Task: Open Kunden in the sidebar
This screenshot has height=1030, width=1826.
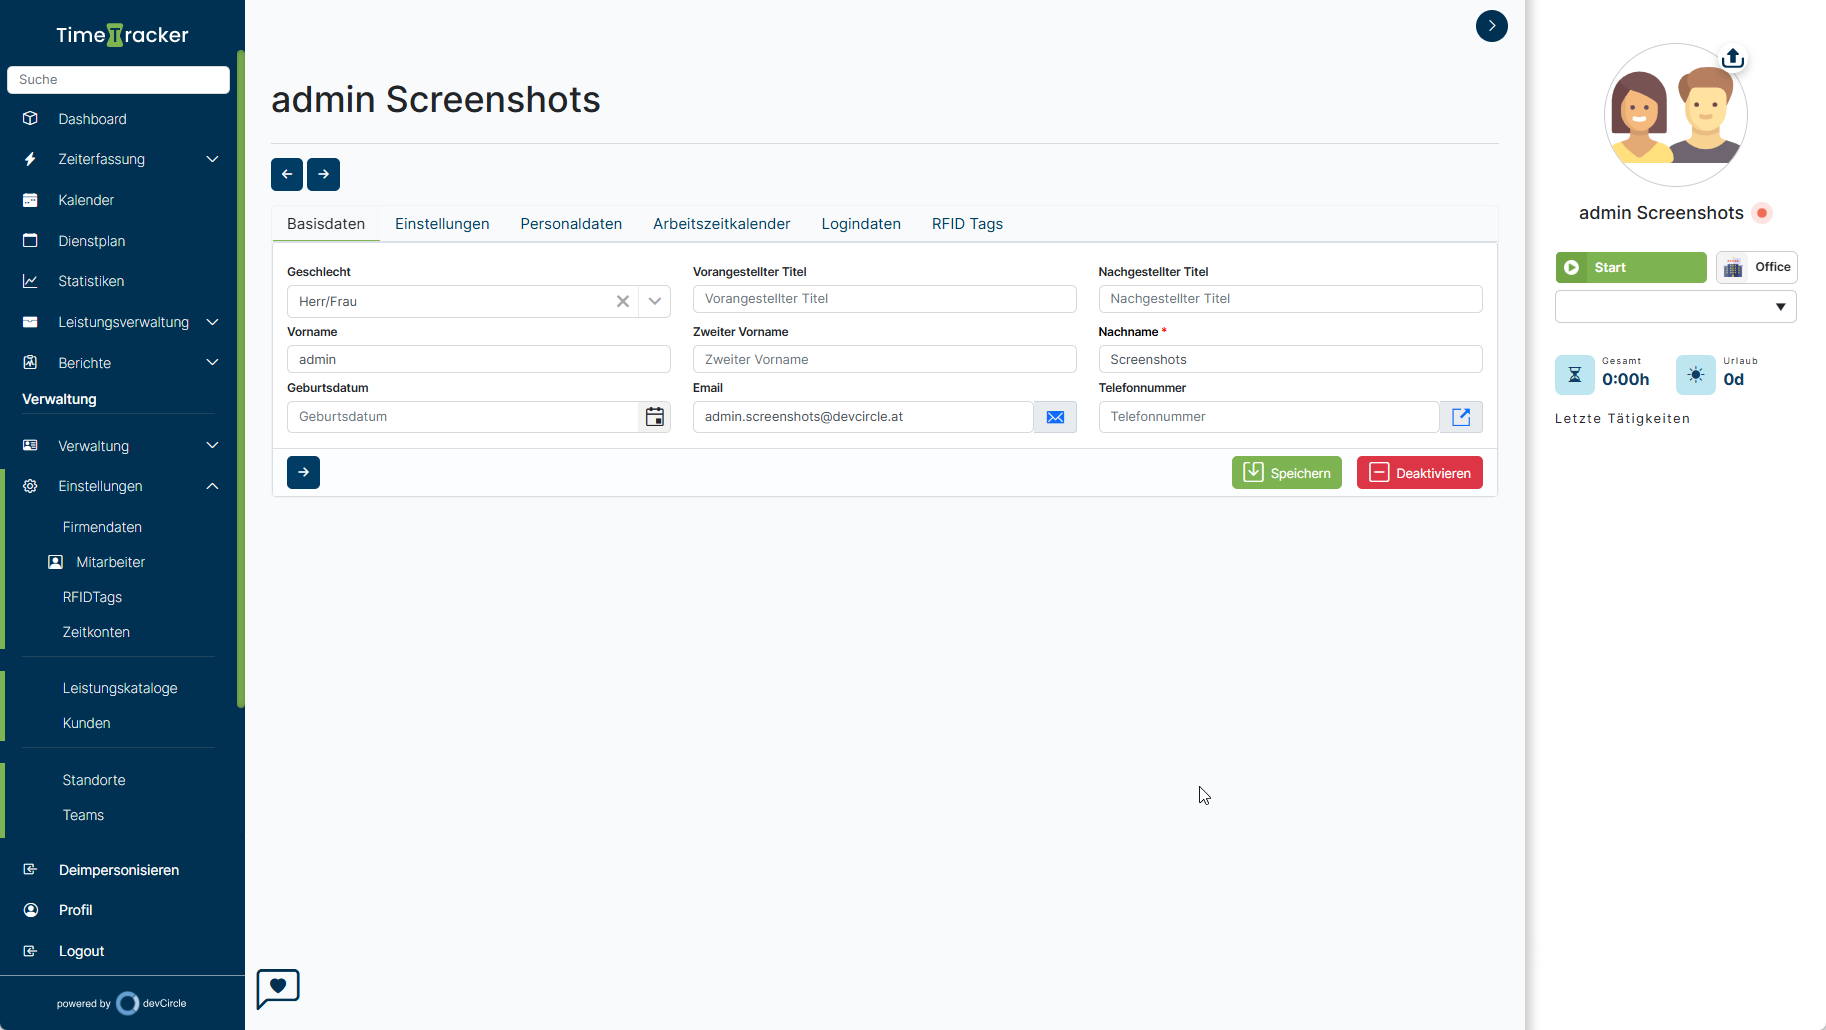Action: pos(86,723)
